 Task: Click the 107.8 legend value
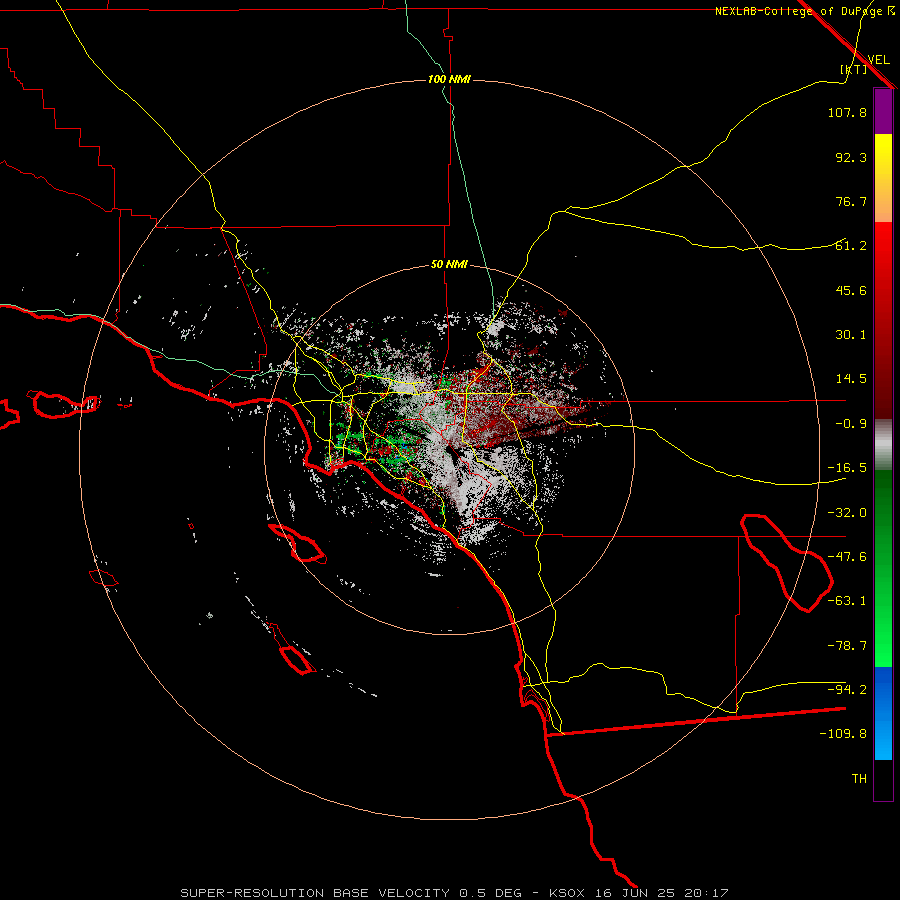point(847,112)
